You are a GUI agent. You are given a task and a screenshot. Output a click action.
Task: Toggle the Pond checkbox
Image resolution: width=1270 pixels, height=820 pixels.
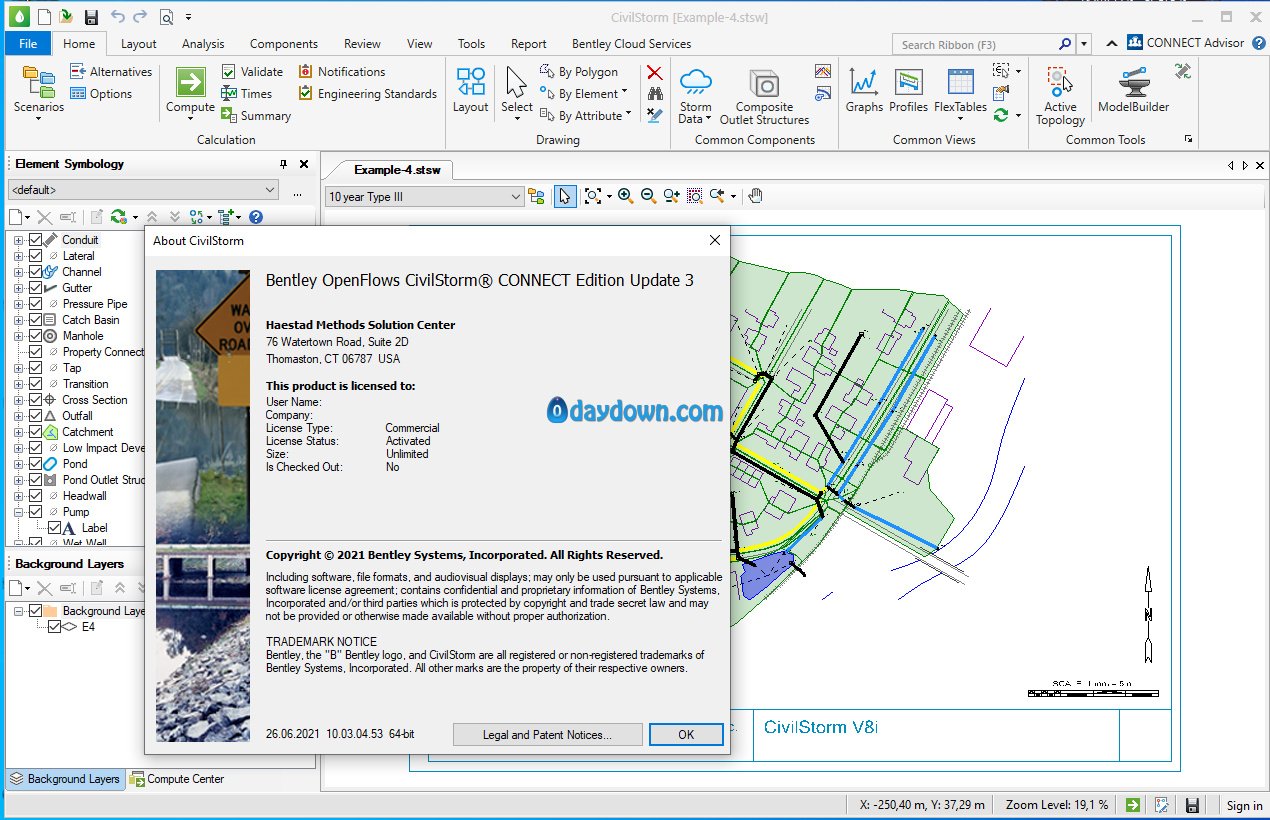(36, 464)
